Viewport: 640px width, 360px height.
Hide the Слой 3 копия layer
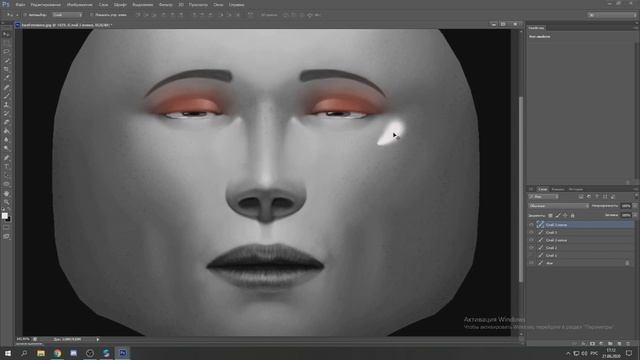point(531,225)
